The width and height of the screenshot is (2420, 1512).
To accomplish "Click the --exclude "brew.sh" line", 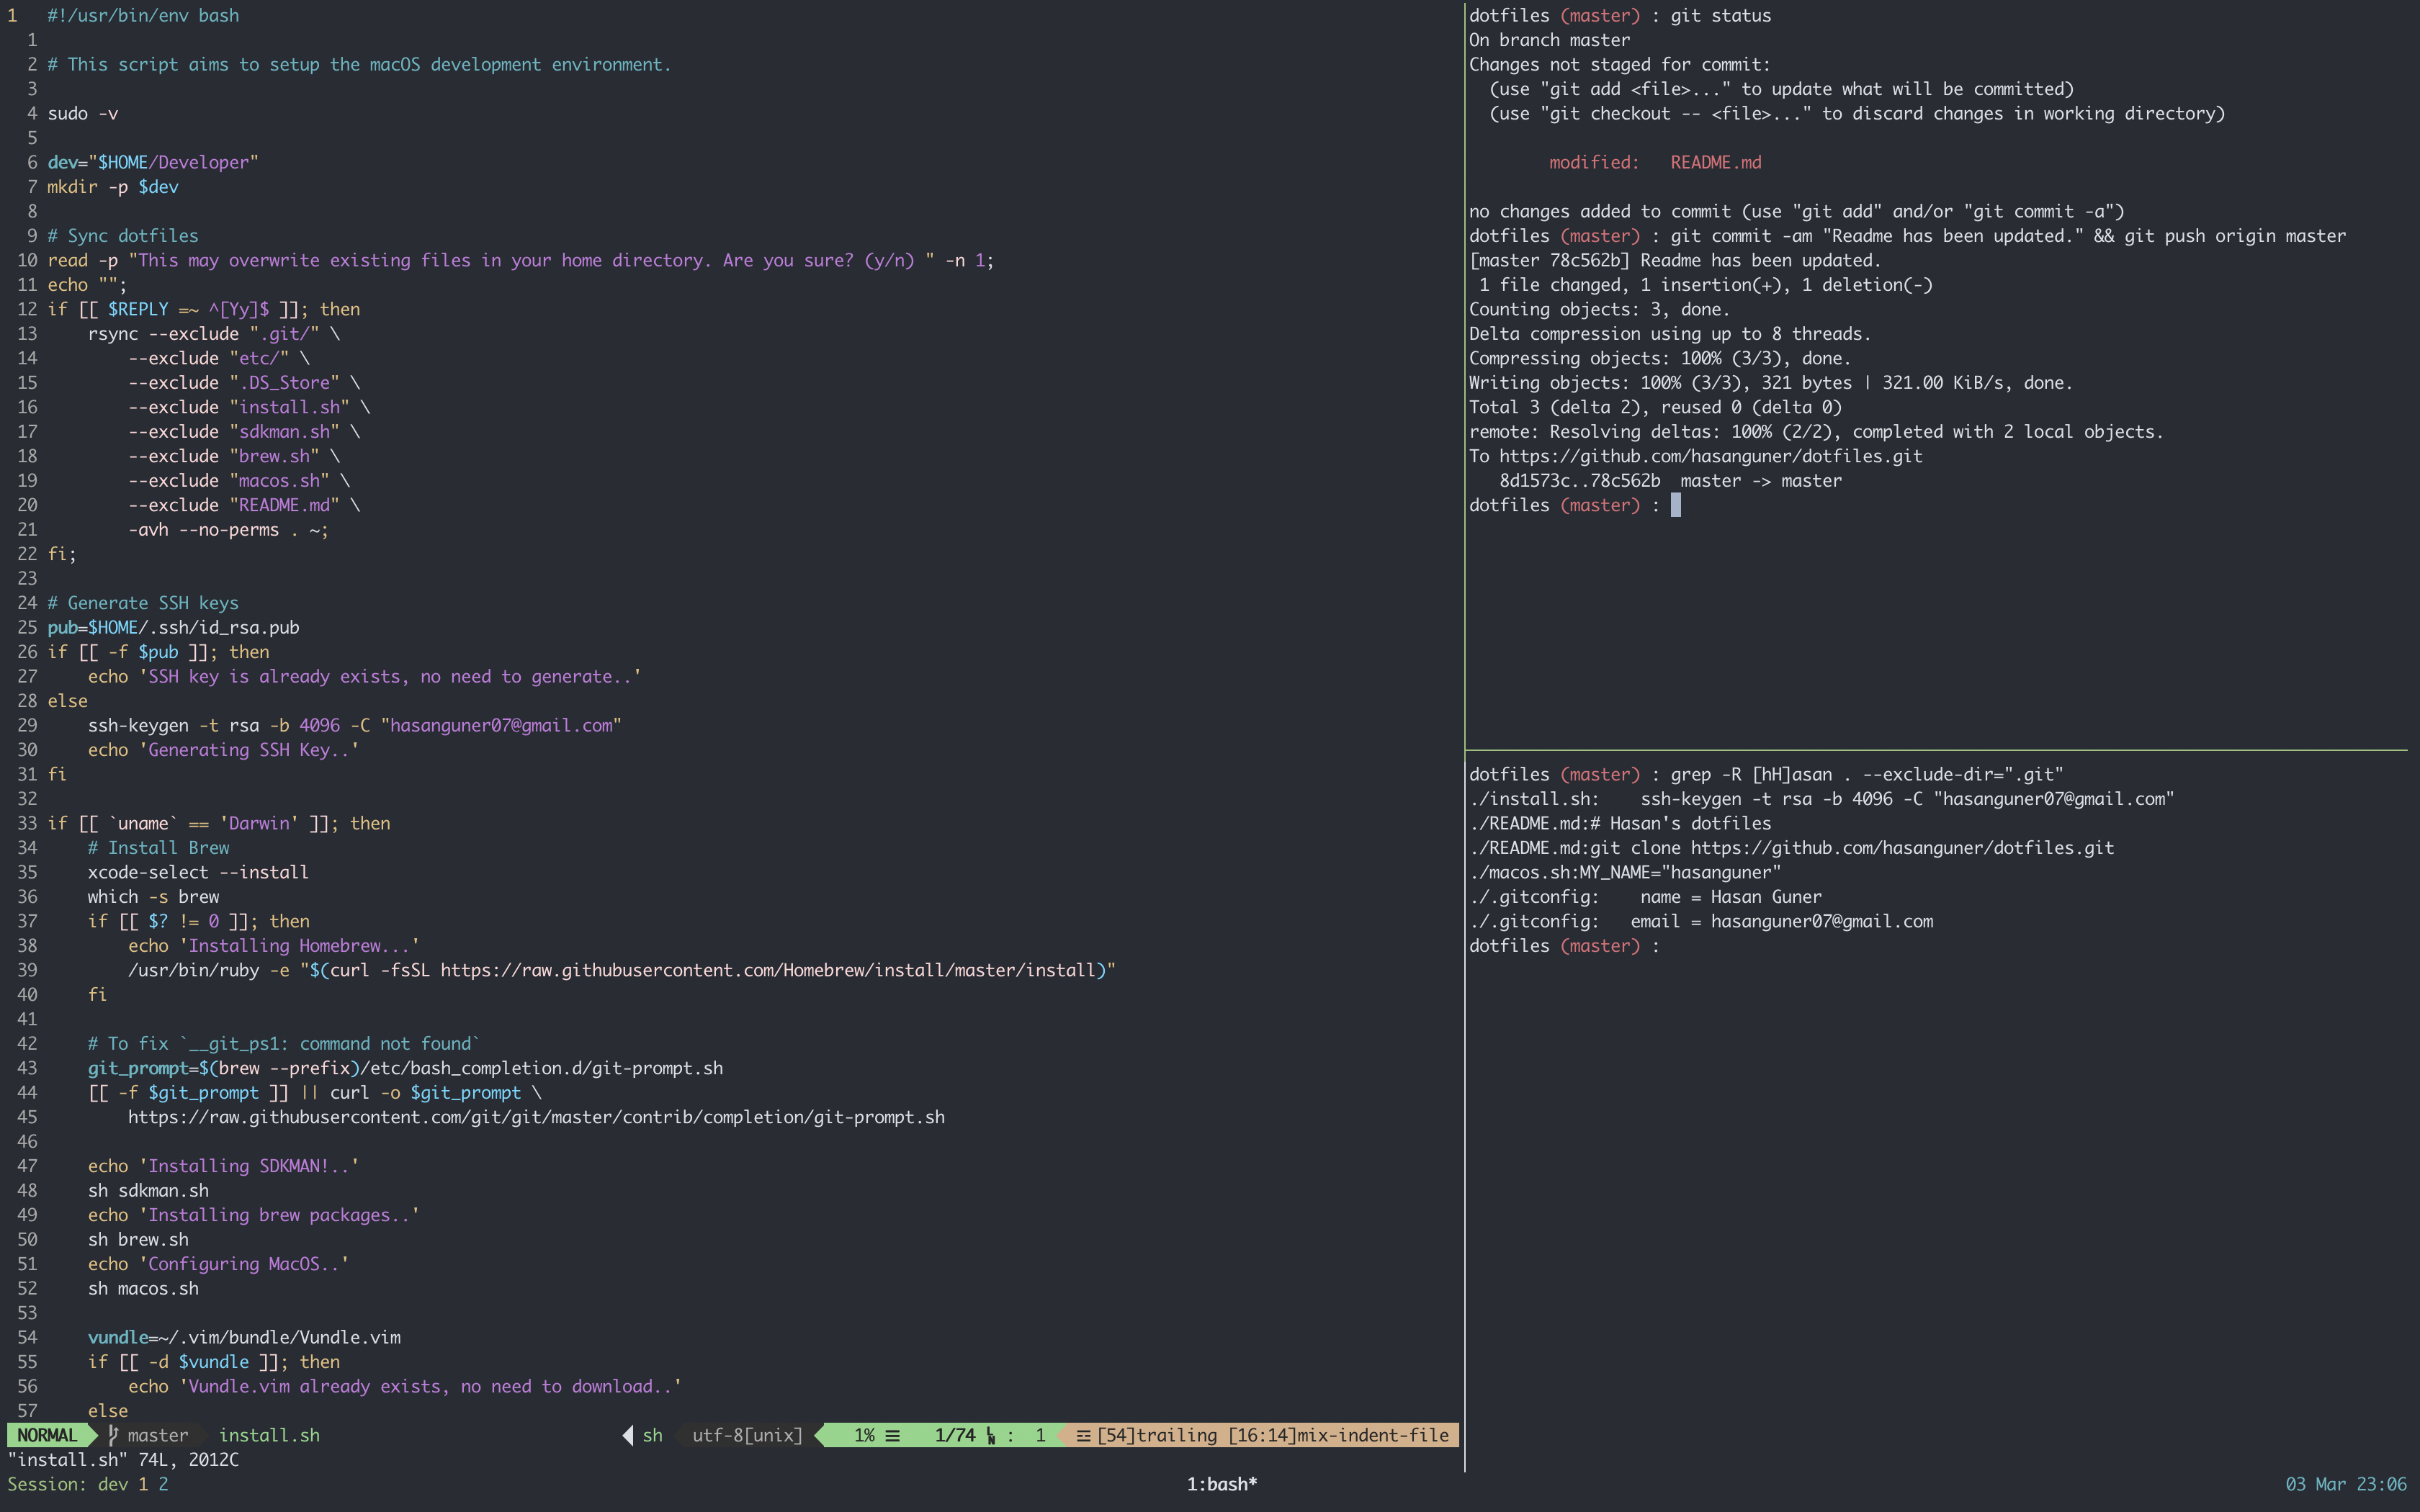I will pyautogui.click(x=234, y=456).
